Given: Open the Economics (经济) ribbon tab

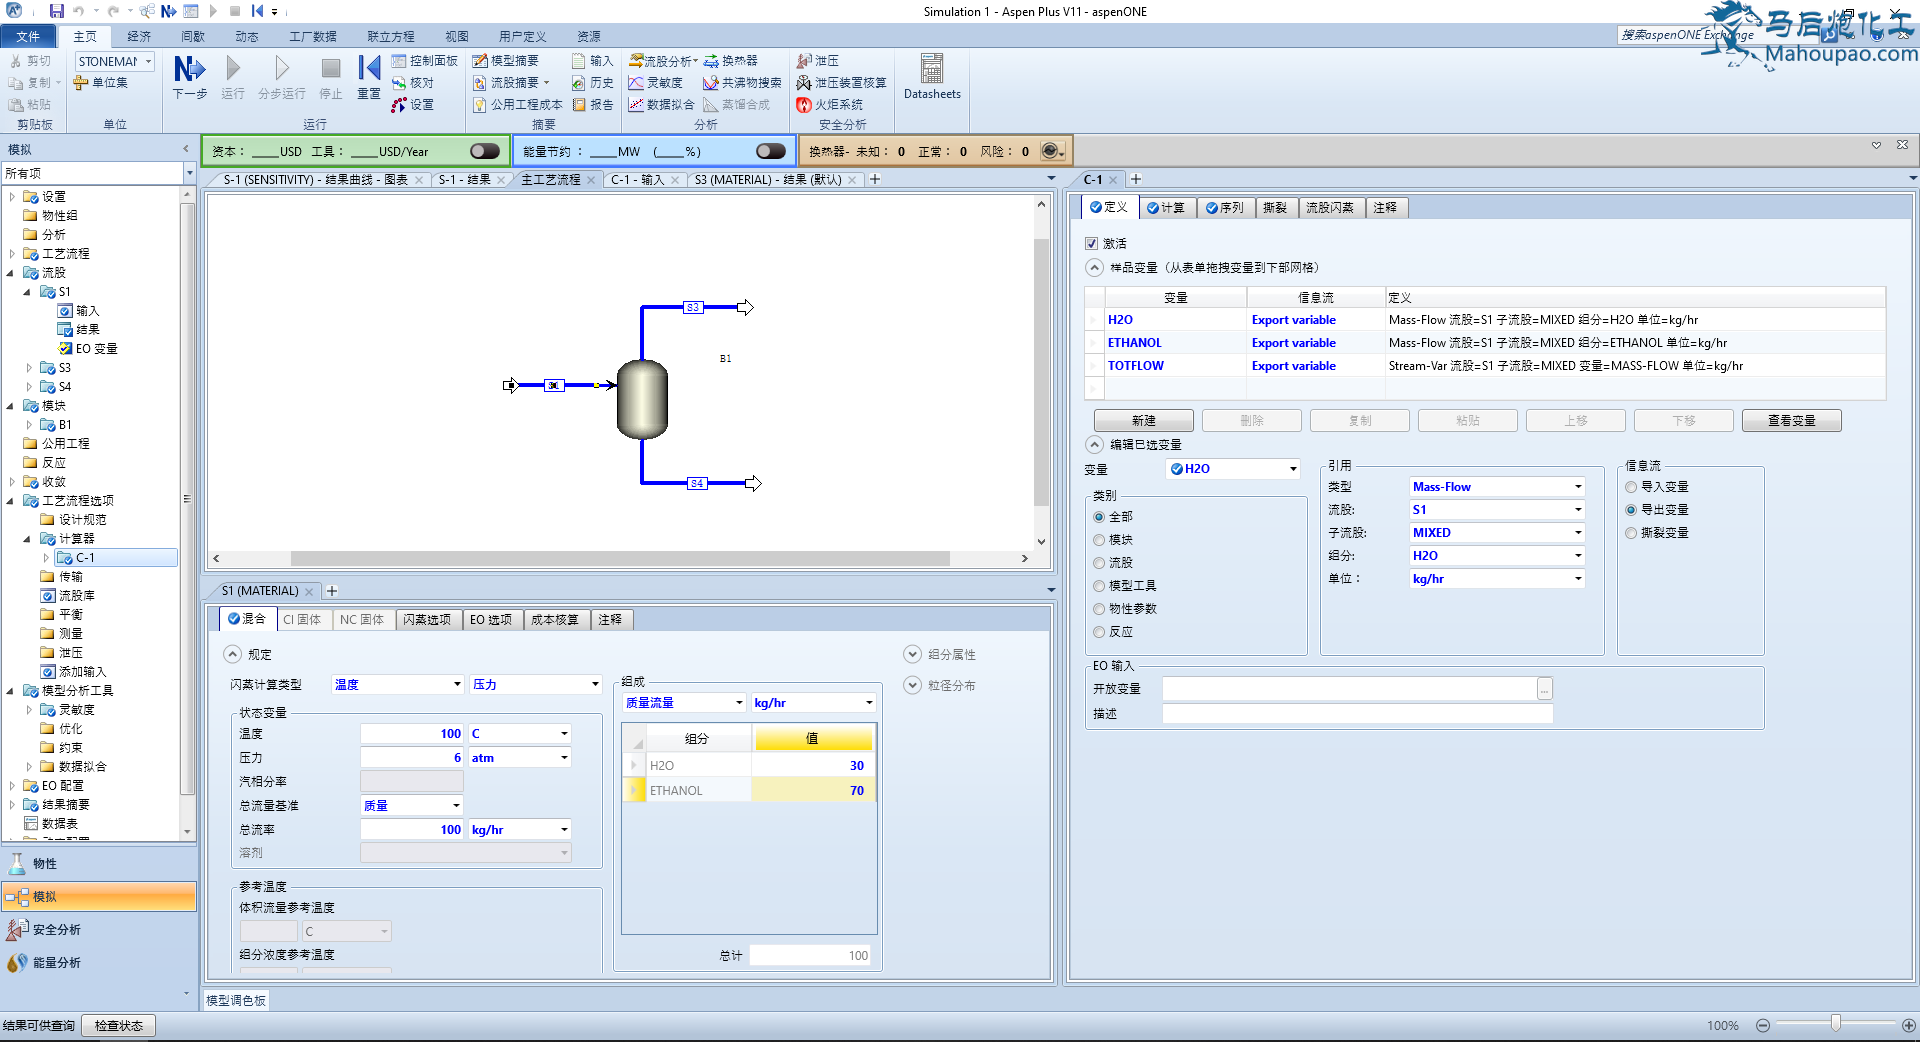Looking at the screenshot, I should pyautogui.click(x=139, y=36).
